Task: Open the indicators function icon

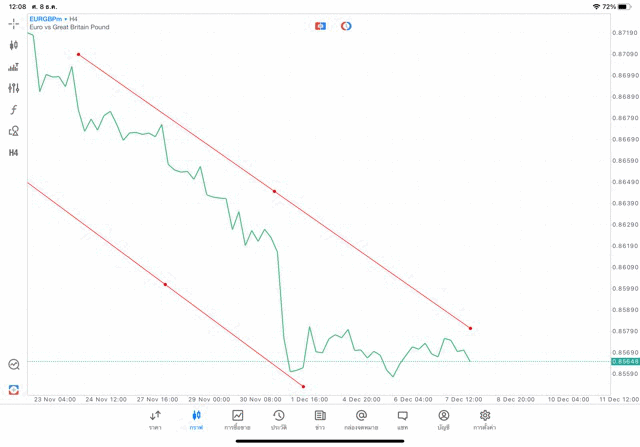Action: [14, 110]
